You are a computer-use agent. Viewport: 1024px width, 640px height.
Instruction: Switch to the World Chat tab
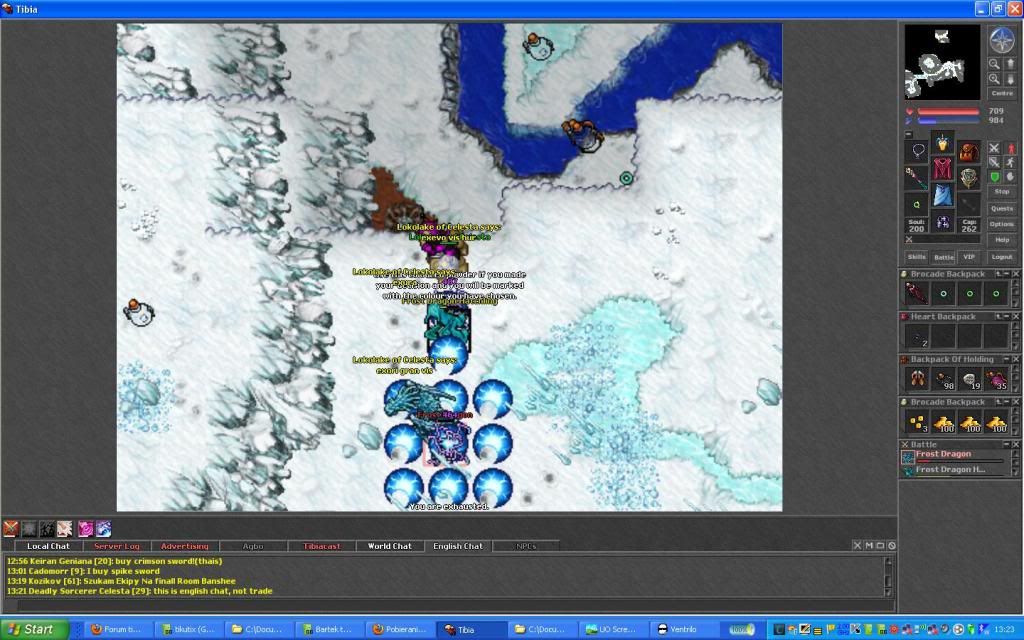[390, 546]
